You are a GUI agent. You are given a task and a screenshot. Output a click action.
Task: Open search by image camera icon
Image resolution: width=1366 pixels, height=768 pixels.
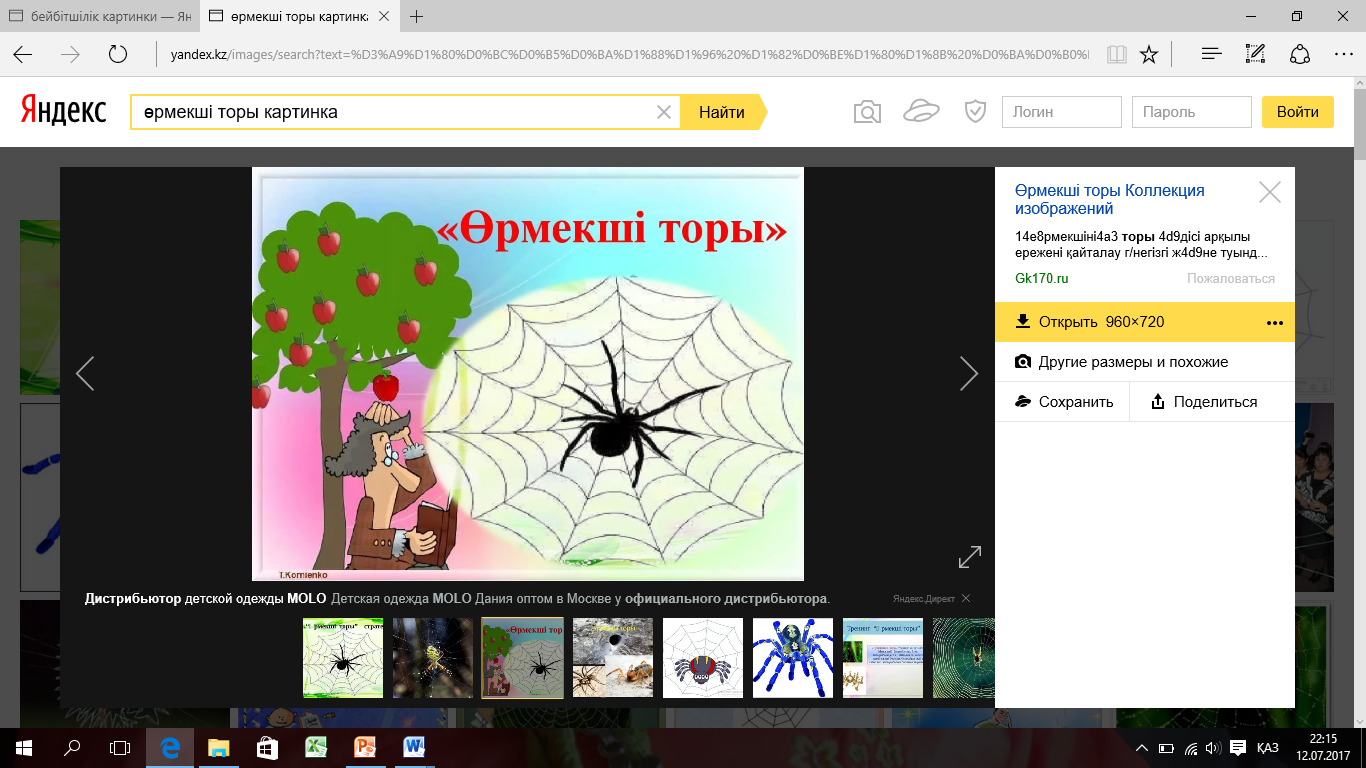point(867,112)
